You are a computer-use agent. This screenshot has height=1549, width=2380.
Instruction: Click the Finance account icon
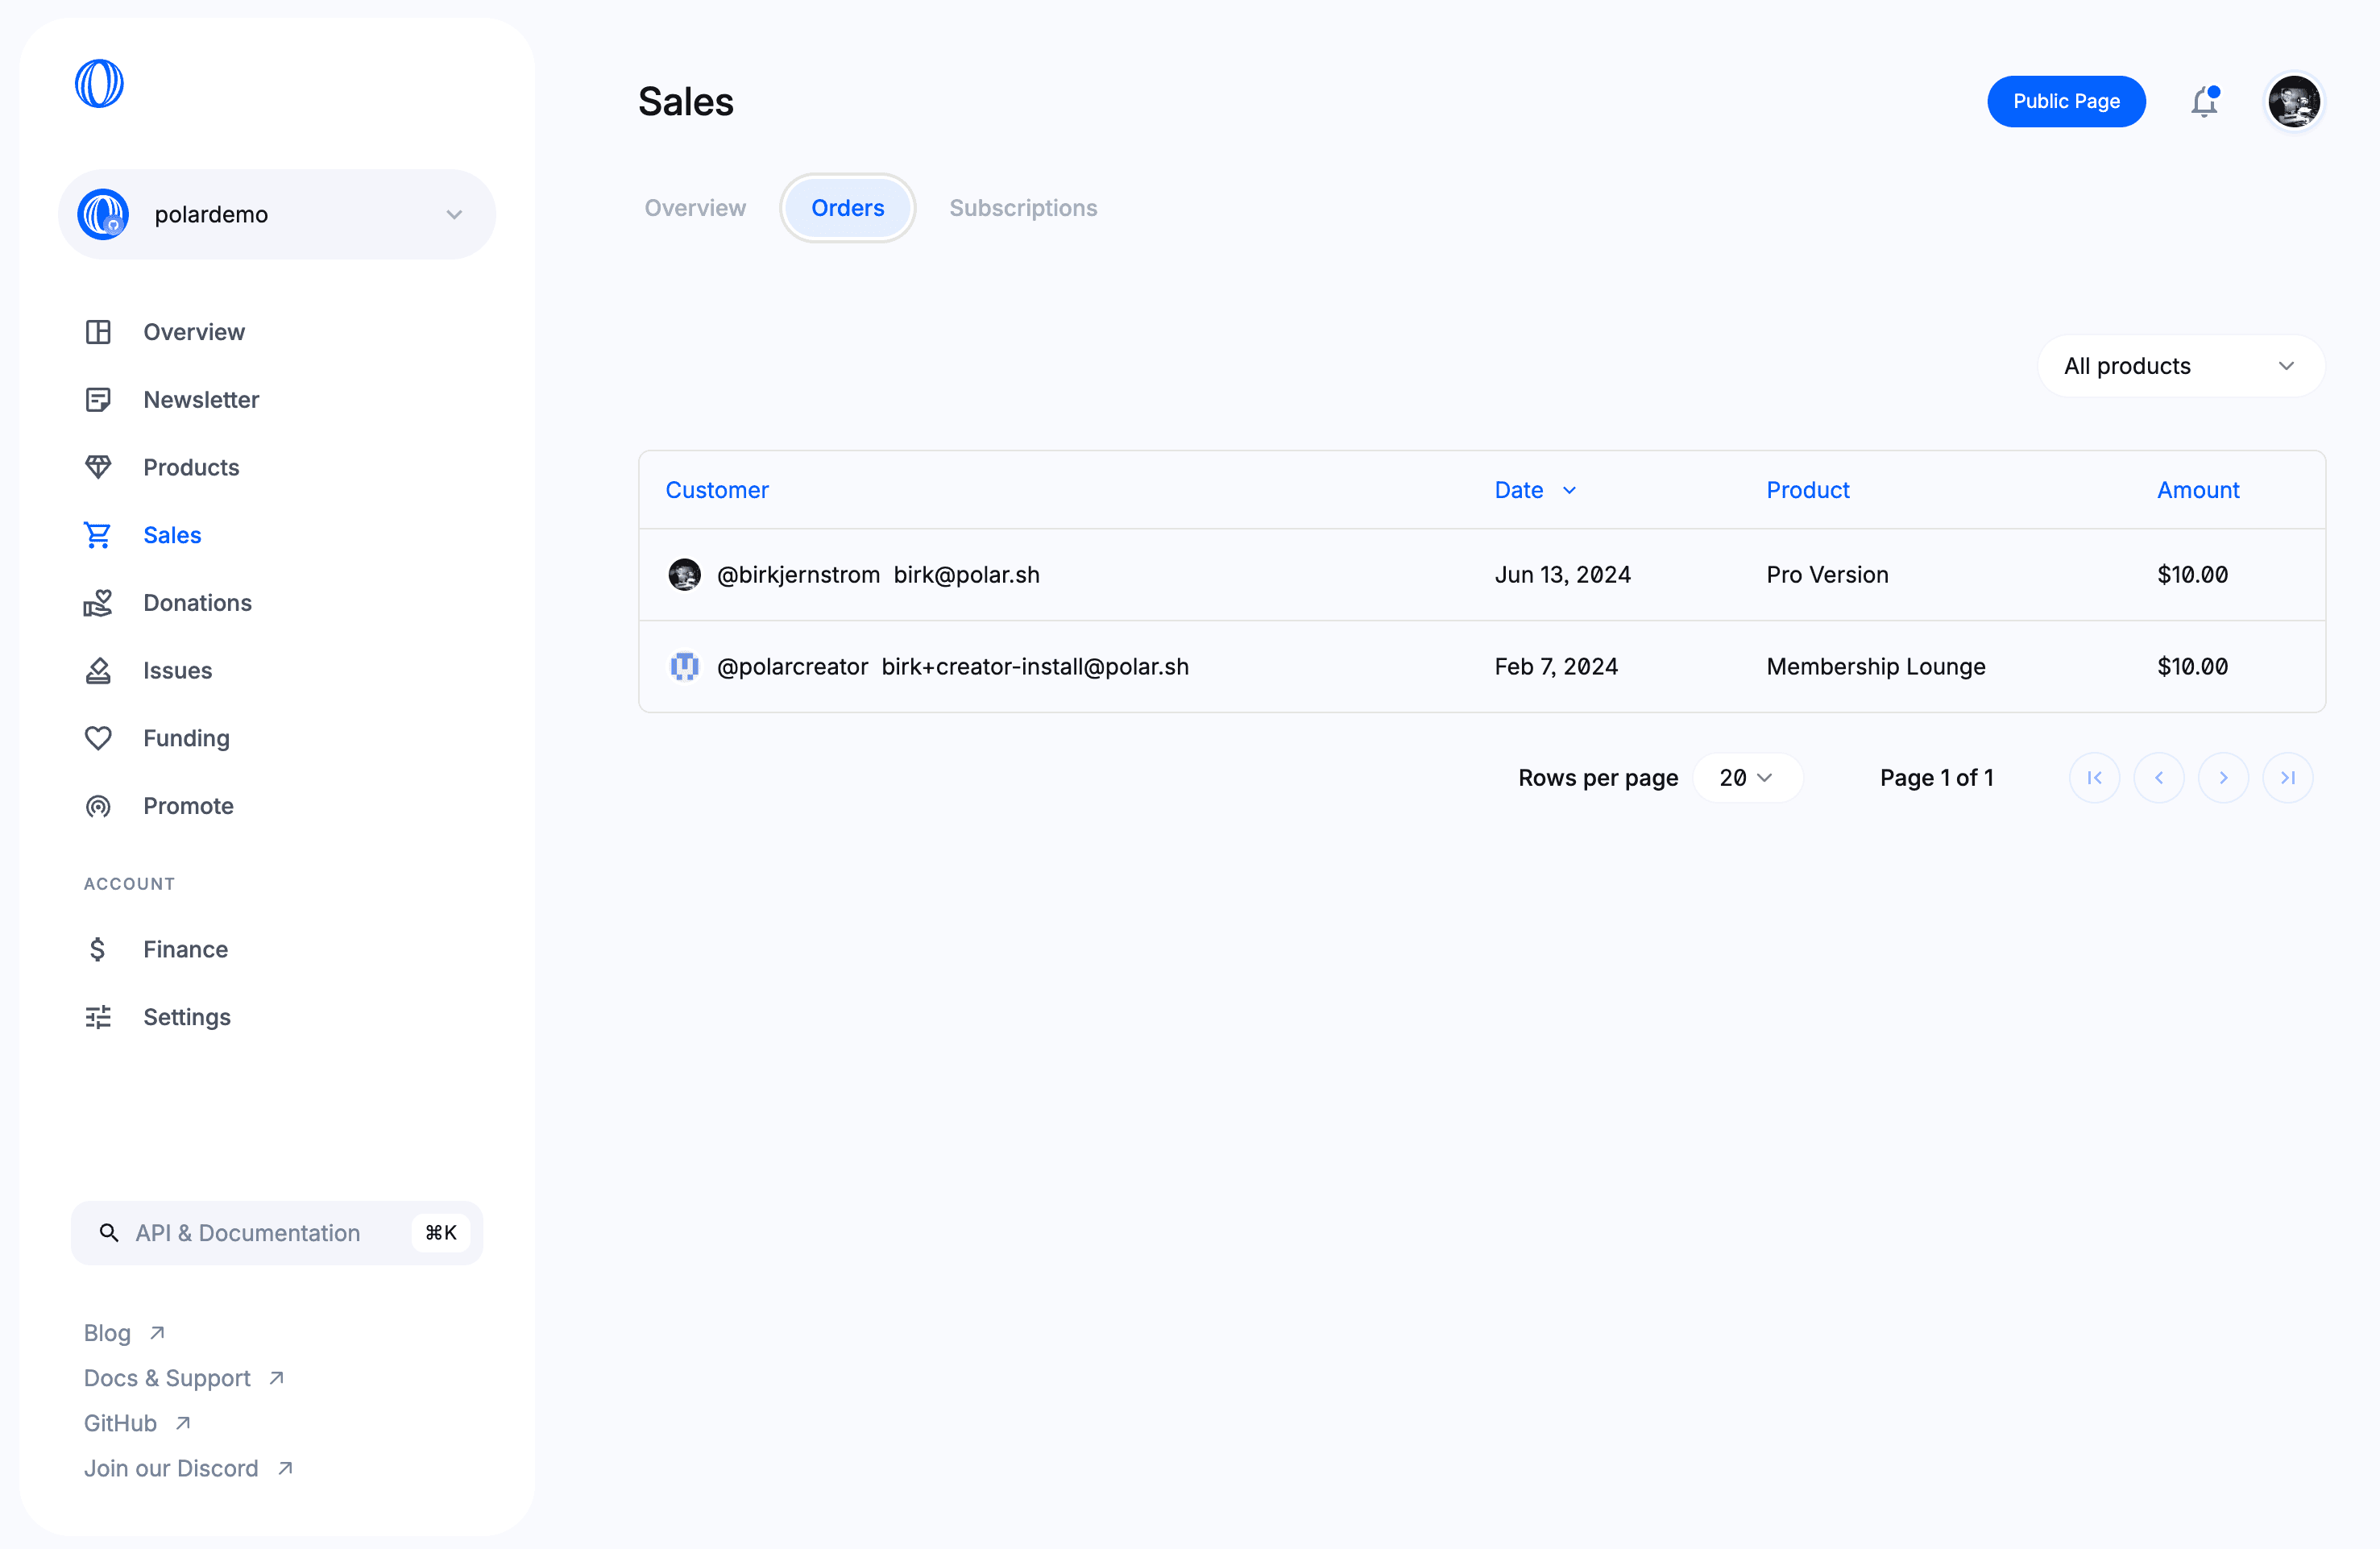click(99, 949)
